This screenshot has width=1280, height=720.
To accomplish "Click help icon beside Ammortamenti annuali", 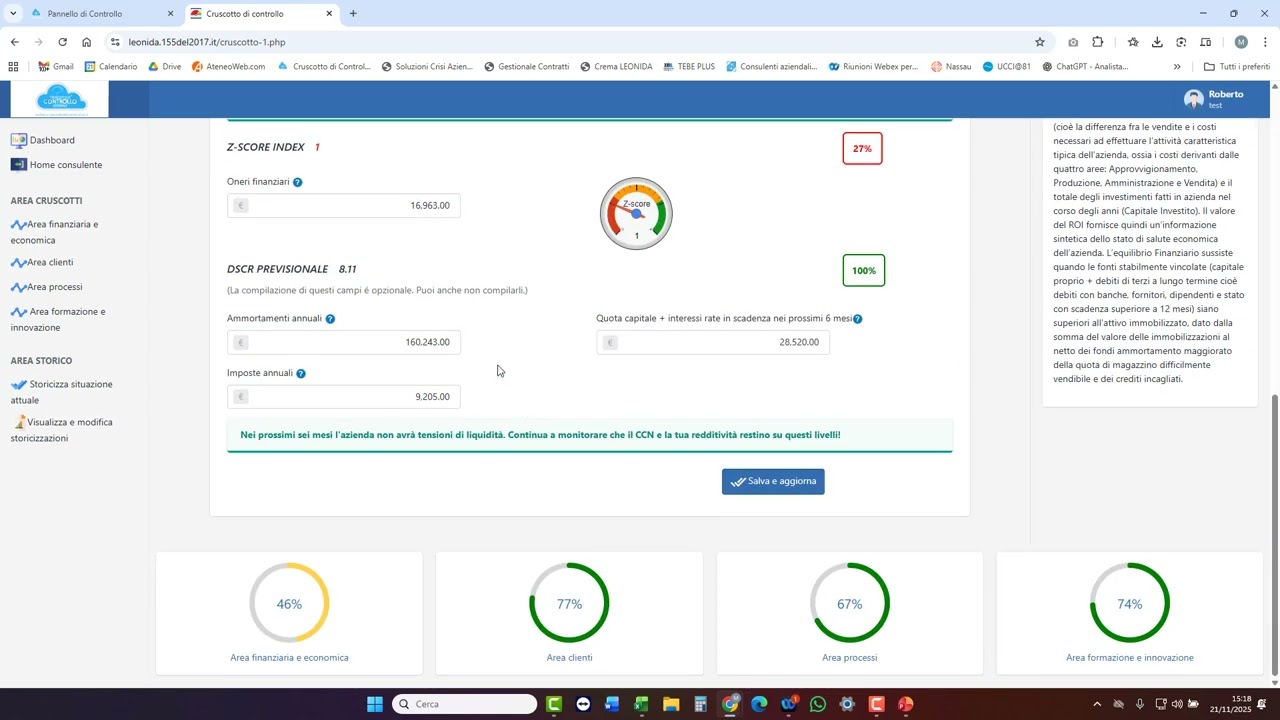I will tap(330, 319).
